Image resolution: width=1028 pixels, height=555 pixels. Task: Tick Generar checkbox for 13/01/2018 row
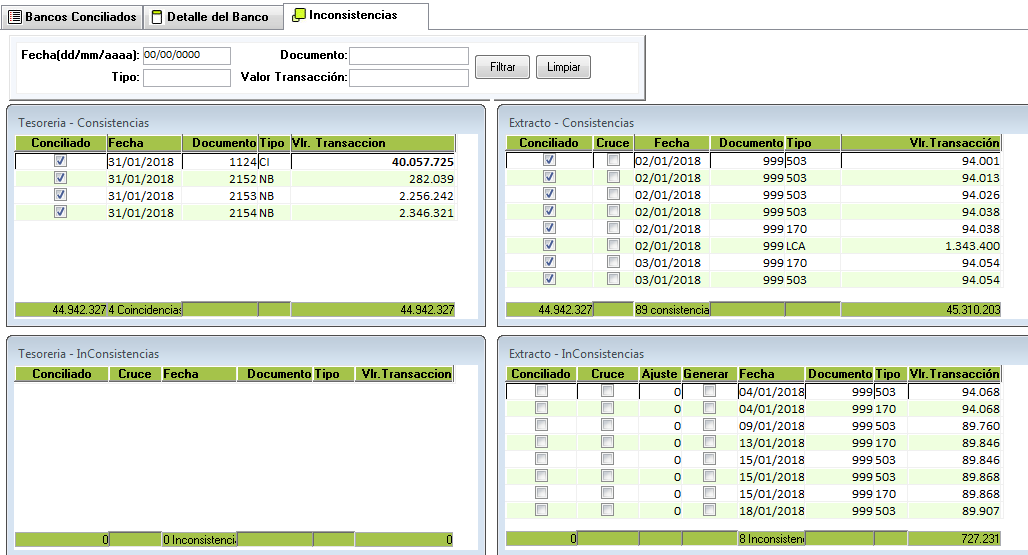click(x=709, y=442)
